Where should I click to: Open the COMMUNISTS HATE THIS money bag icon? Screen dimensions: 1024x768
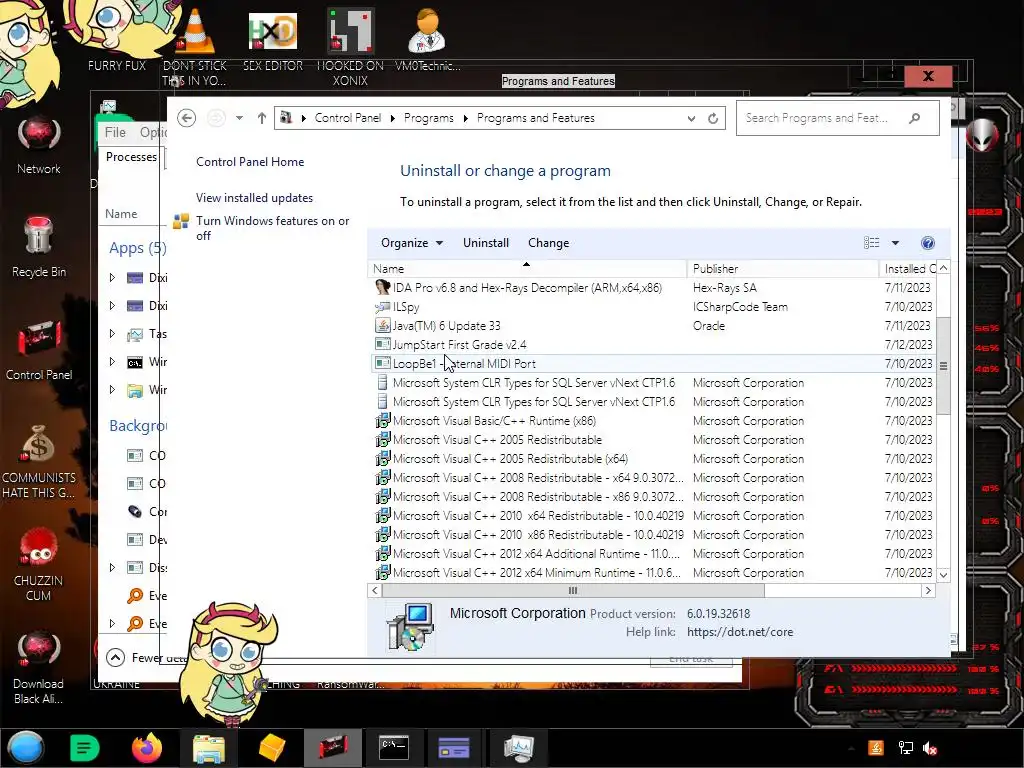39,444
